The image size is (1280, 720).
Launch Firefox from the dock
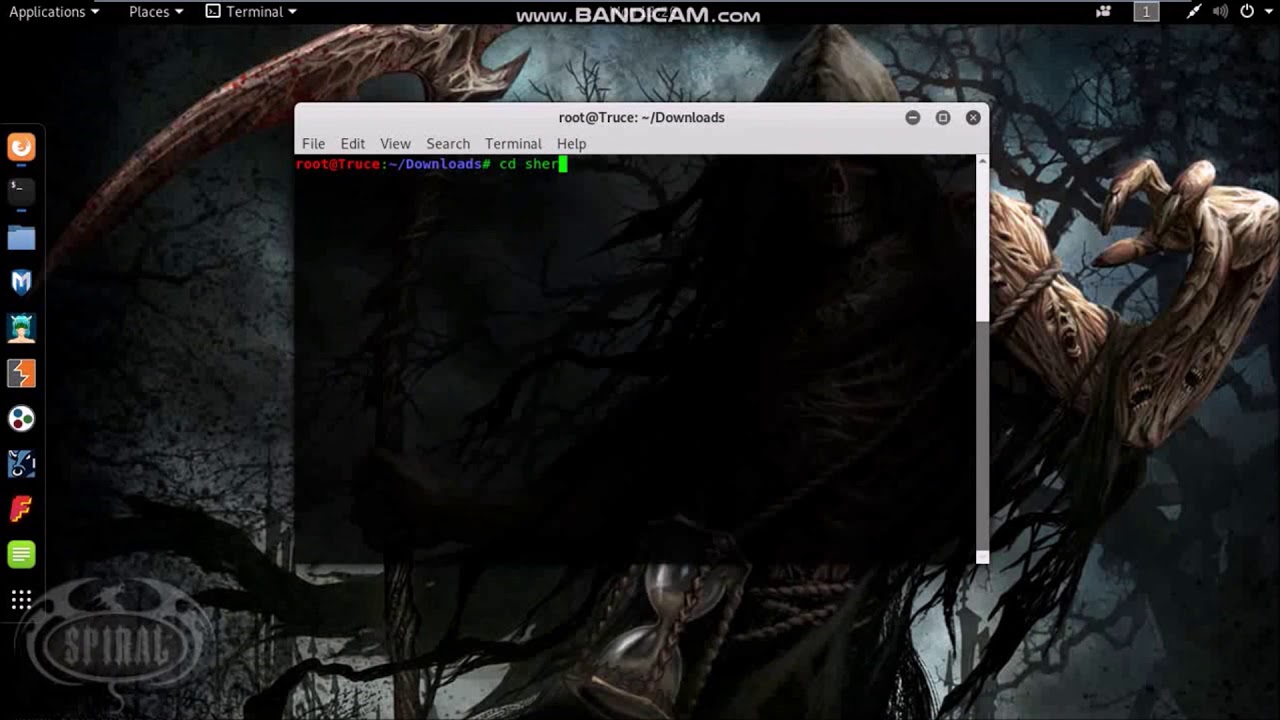point(21,147)
